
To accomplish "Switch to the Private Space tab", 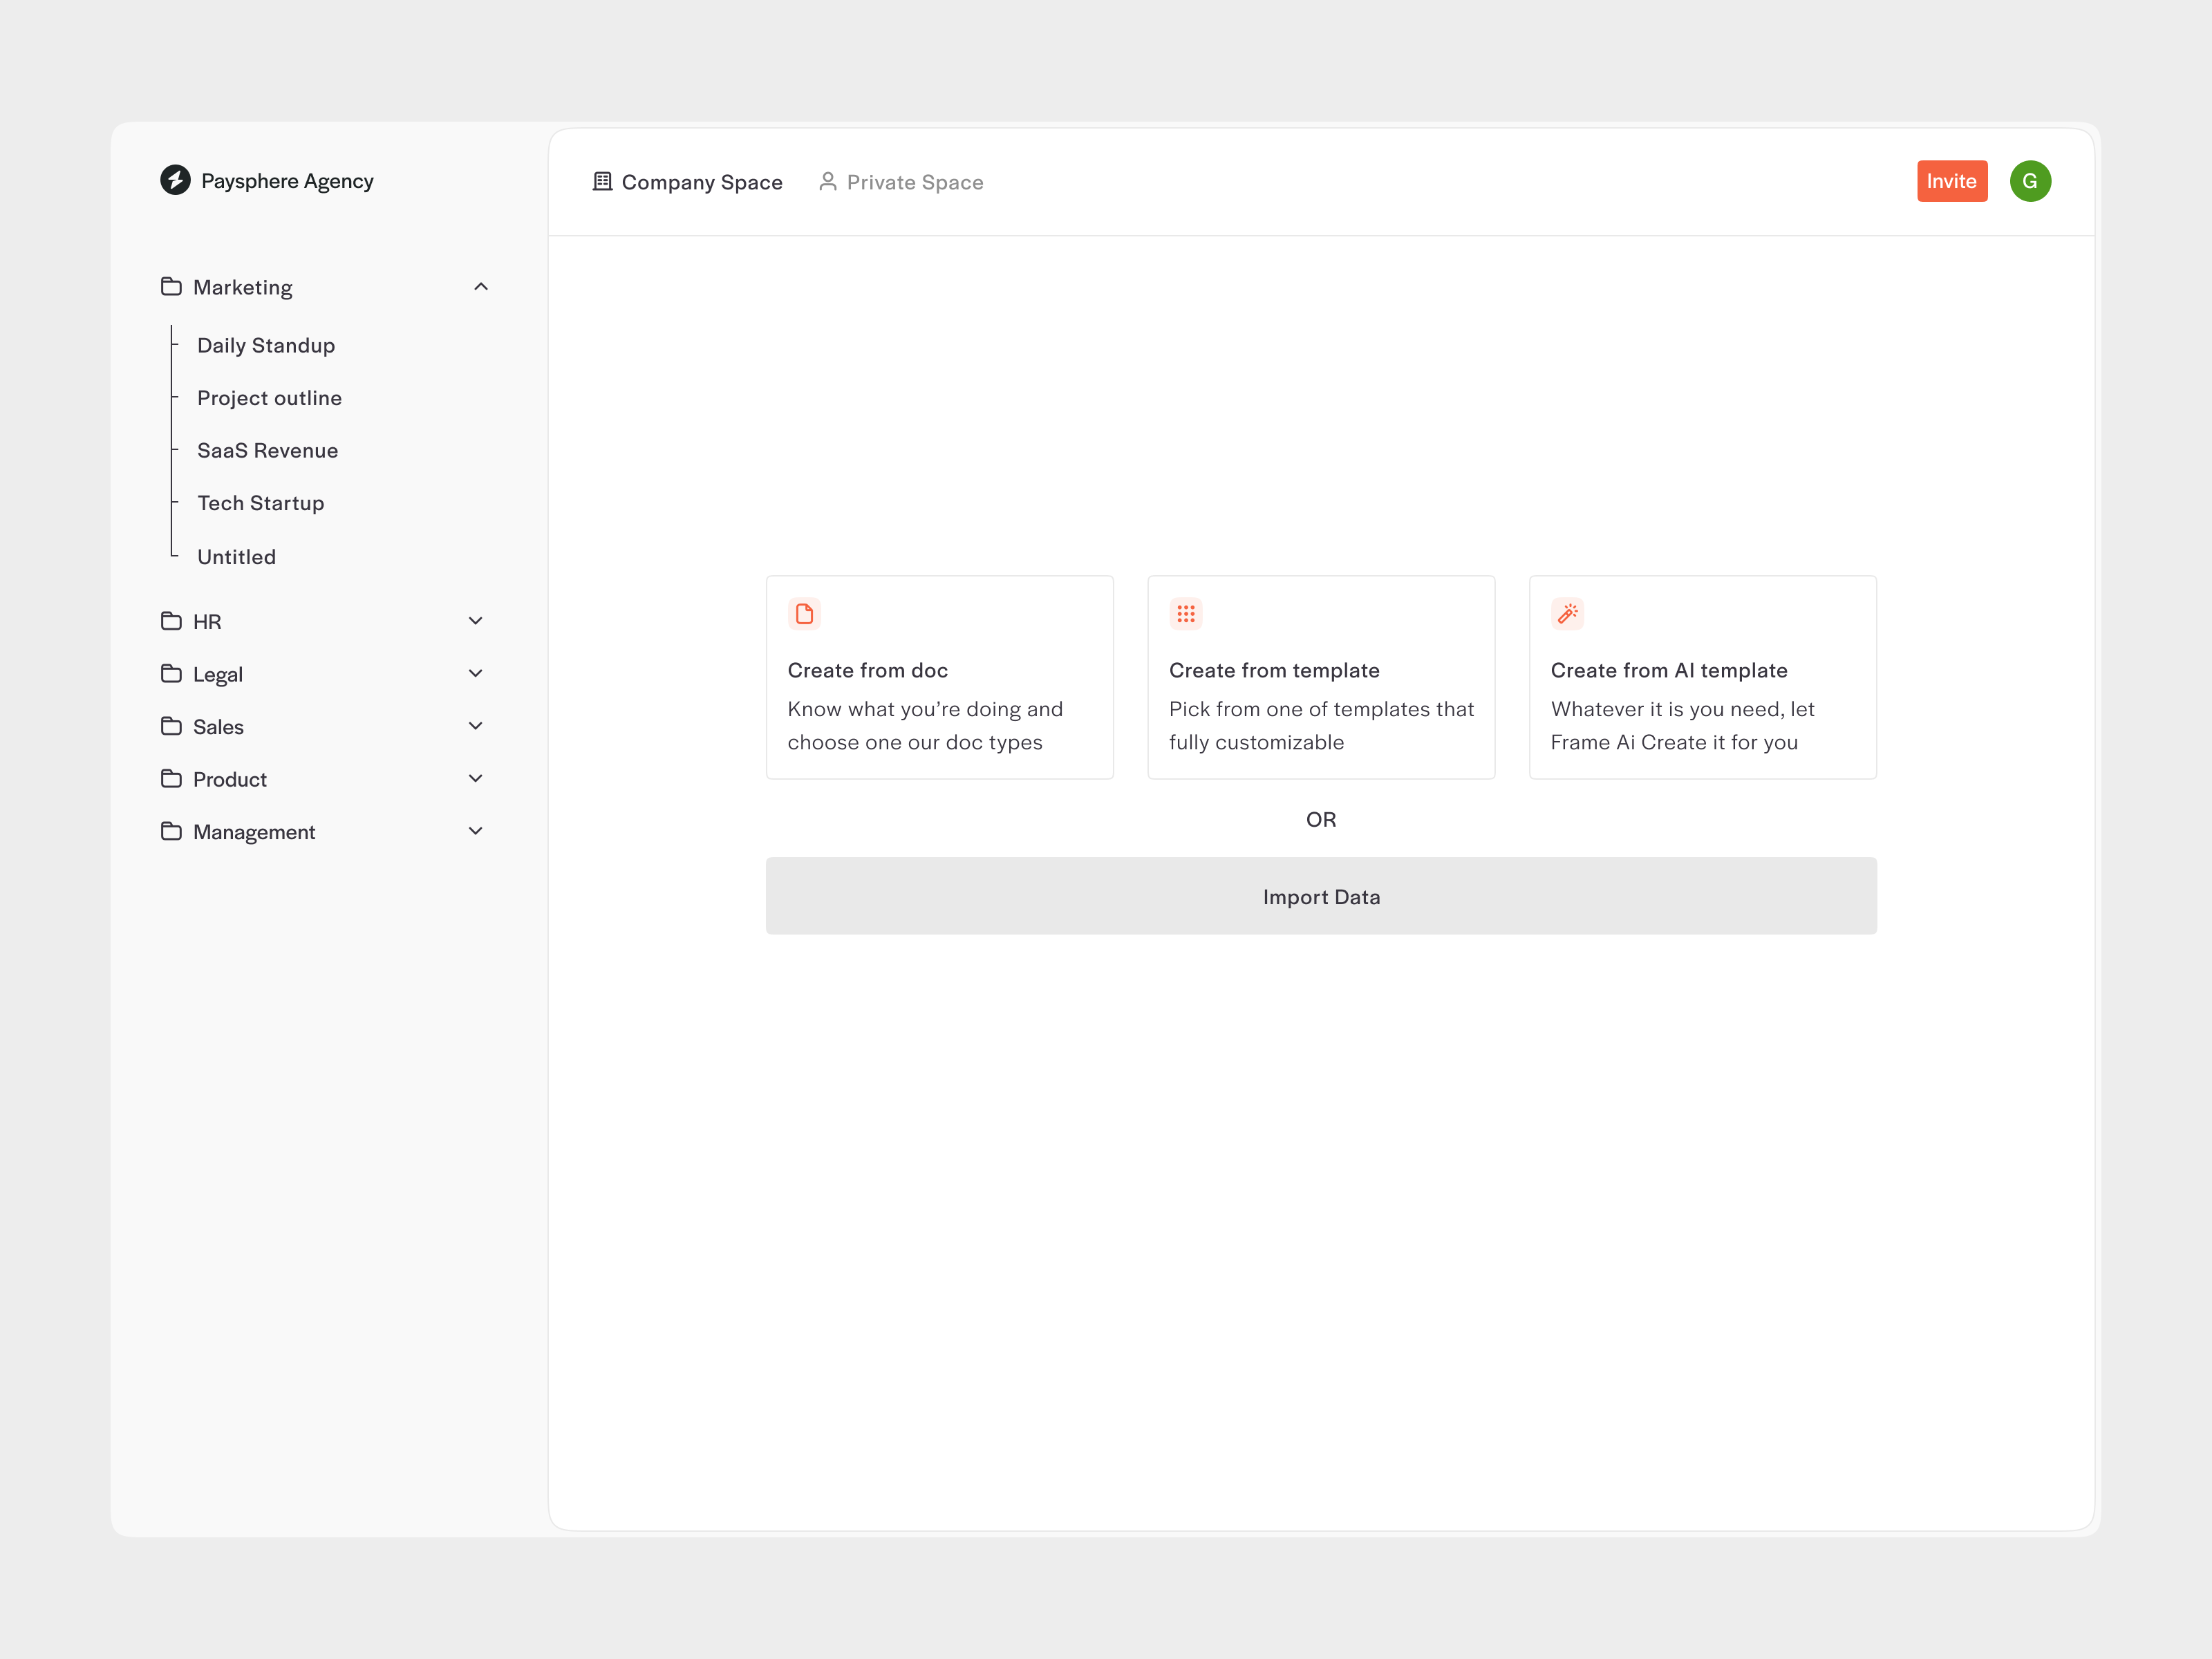I will [914, 181].
